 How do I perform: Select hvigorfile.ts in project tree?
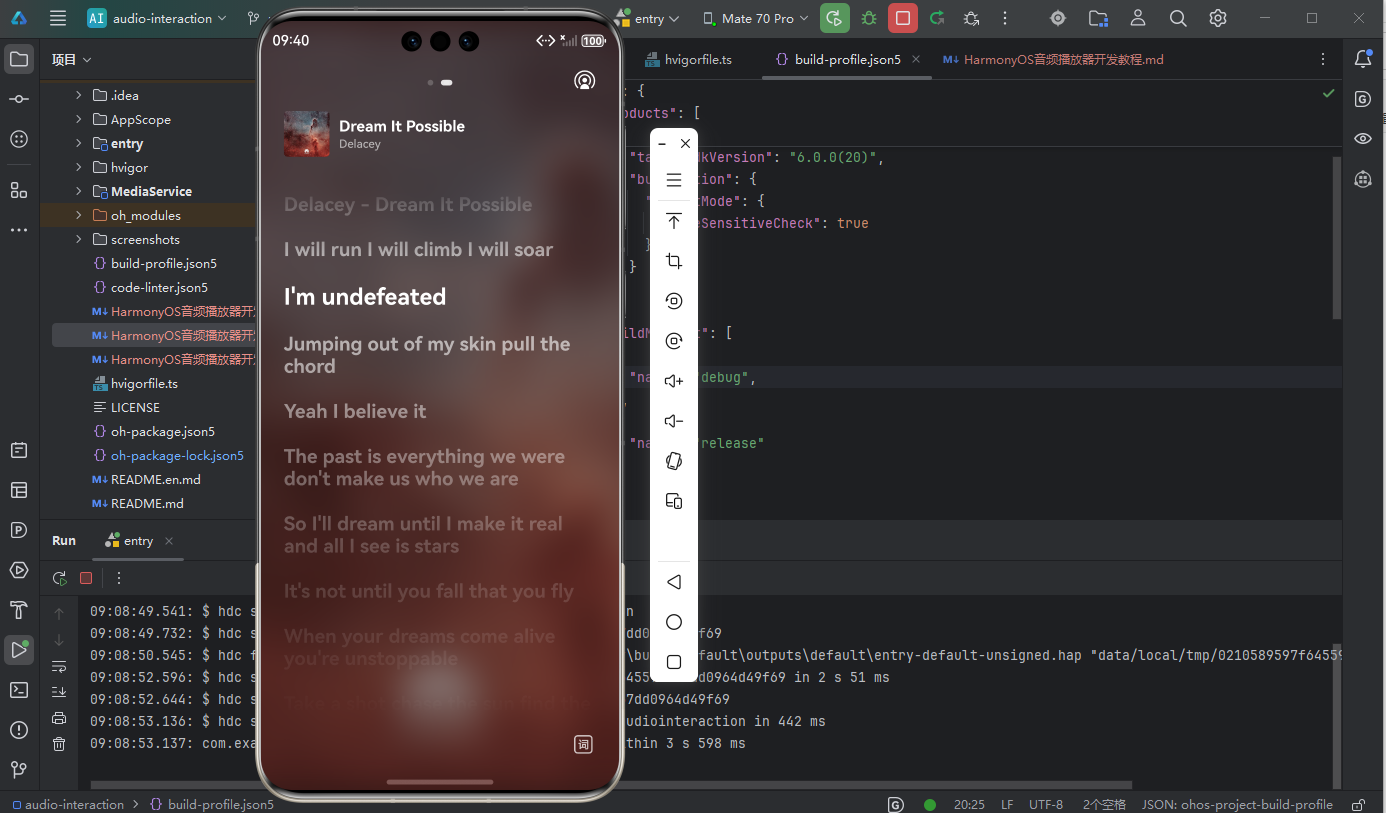pyautogui.click(x=135, y=383)
